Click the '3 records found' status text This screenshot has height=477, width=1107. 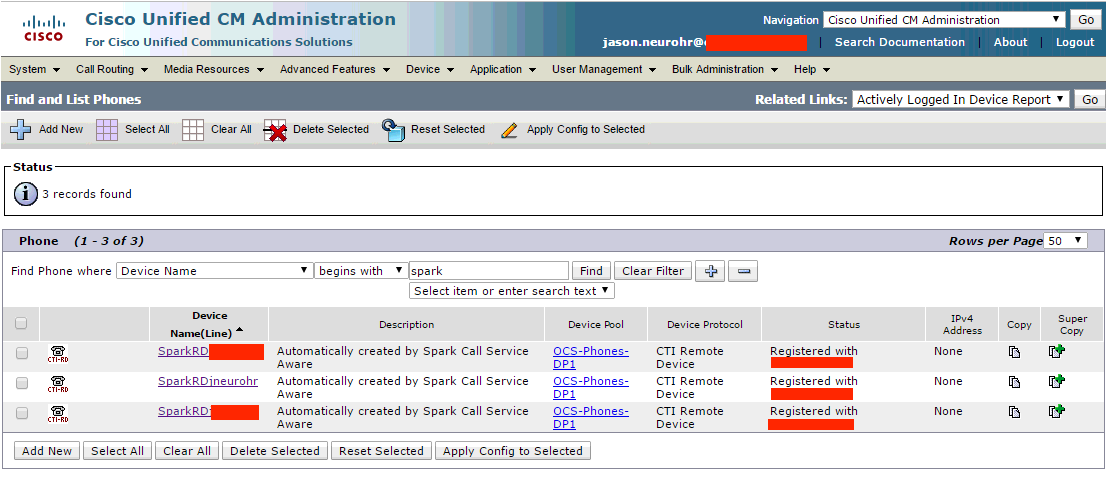87,194
